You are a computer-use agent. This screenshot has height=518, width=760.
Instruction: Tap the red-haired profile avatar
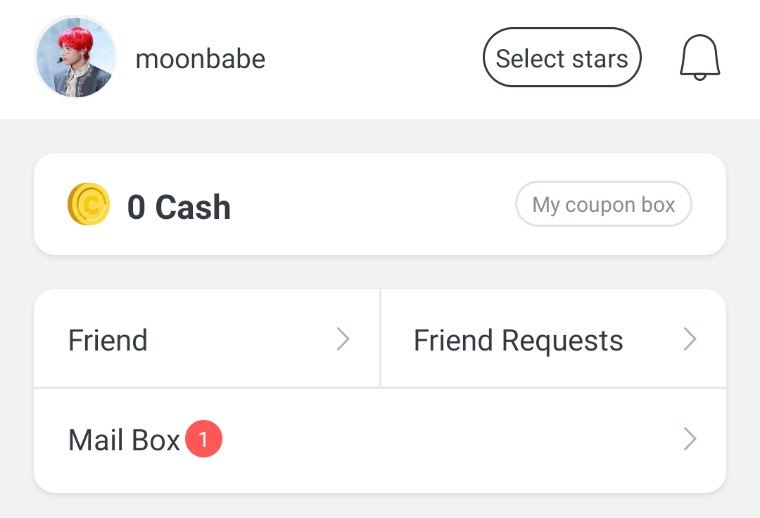pos(76,58)
